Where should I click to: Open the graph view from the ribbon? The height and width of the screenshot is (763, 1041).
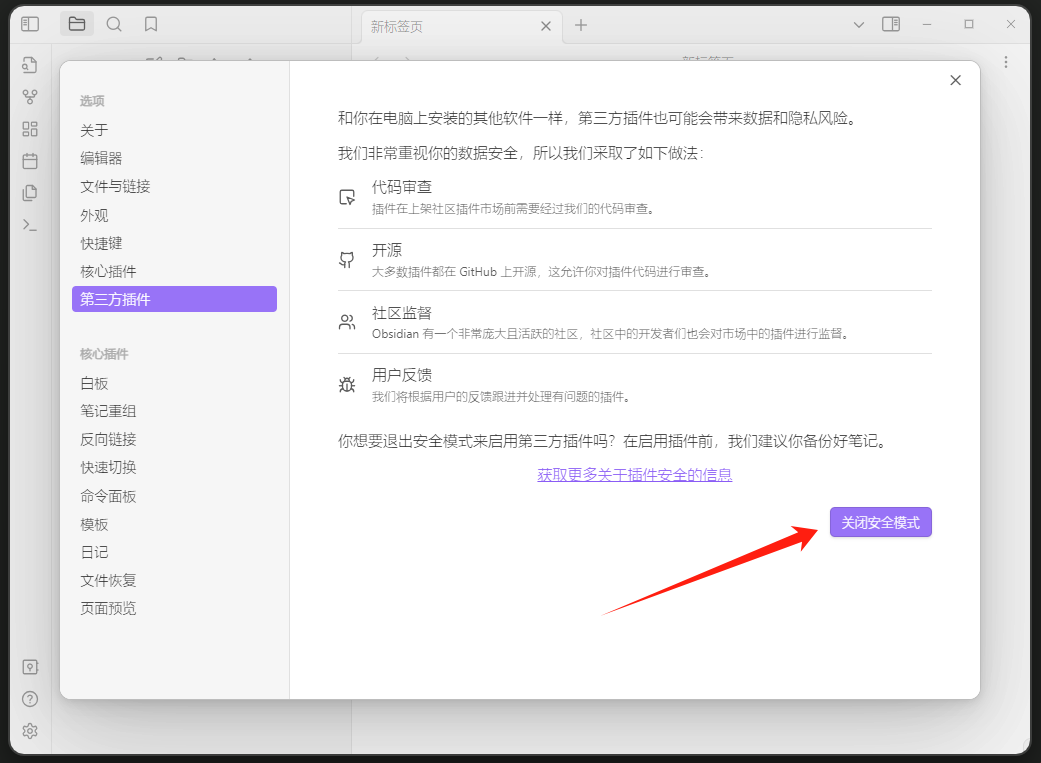point(29,96)
